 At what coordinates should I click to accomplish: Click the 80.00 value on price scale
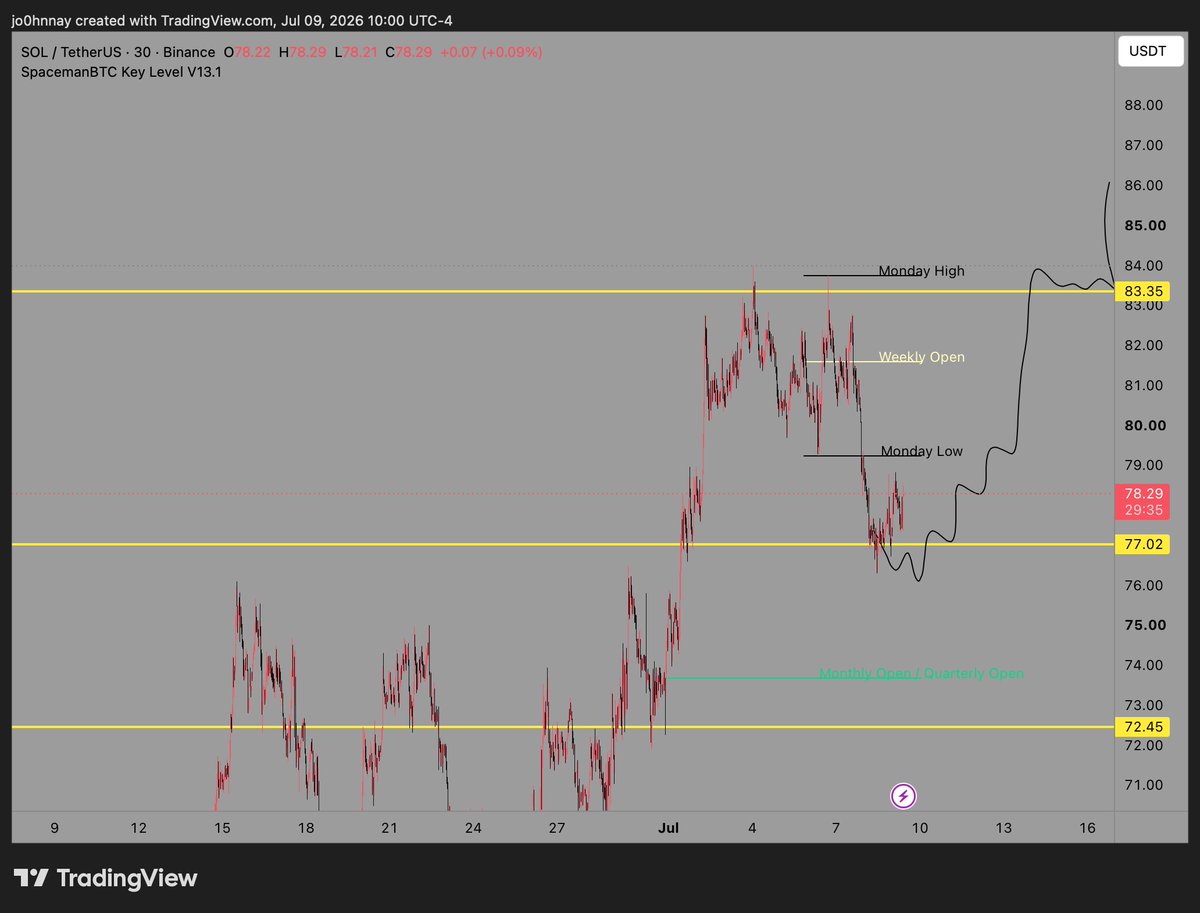1142,425
